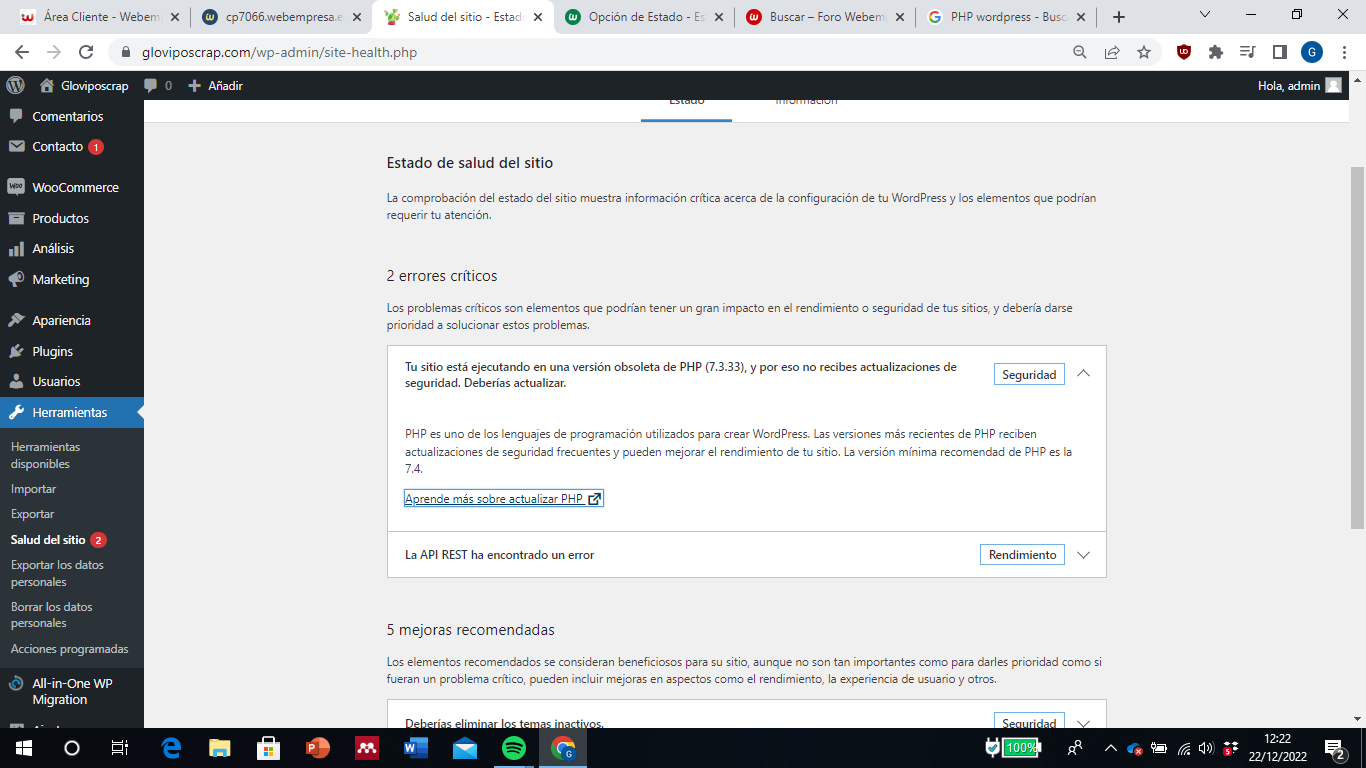
Task: Switch to Buscar Foro Webempresa tab
Action: [826, 17]
